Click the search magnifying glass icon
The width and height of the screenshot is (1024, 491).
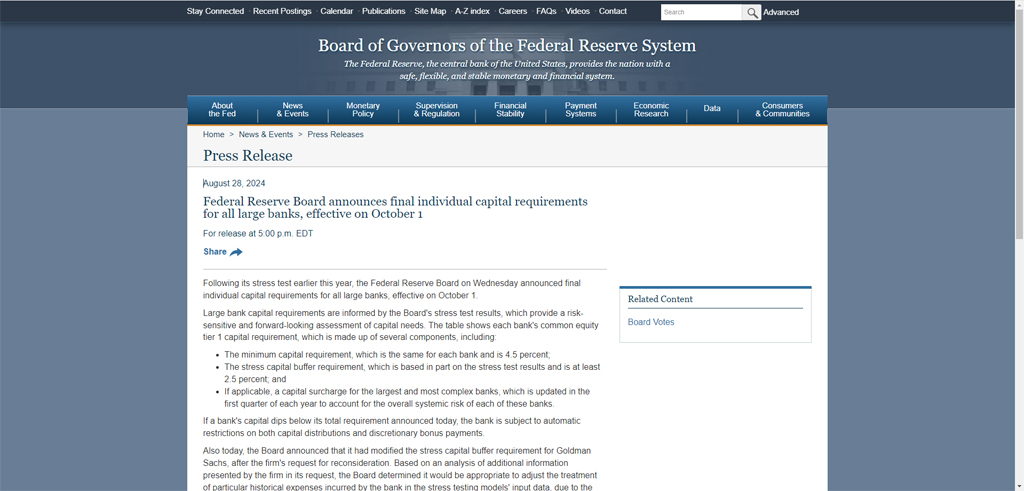coord(751,12)
